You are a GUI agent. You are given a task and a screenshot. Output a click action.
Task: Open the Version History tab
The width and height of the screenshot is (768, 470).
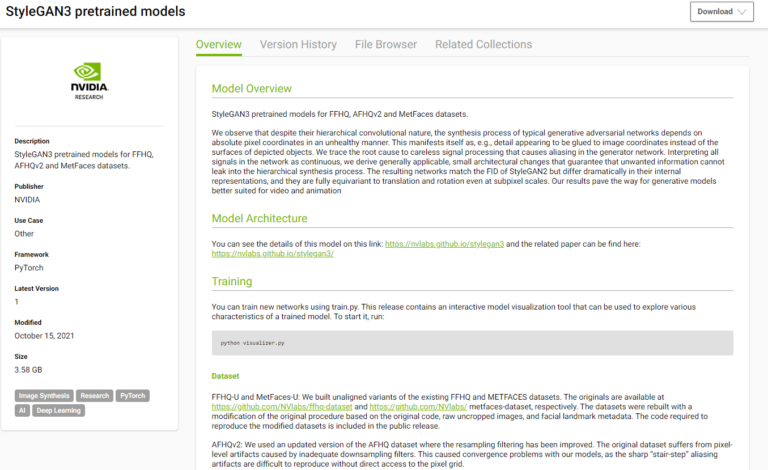click(x=298, y=45)
